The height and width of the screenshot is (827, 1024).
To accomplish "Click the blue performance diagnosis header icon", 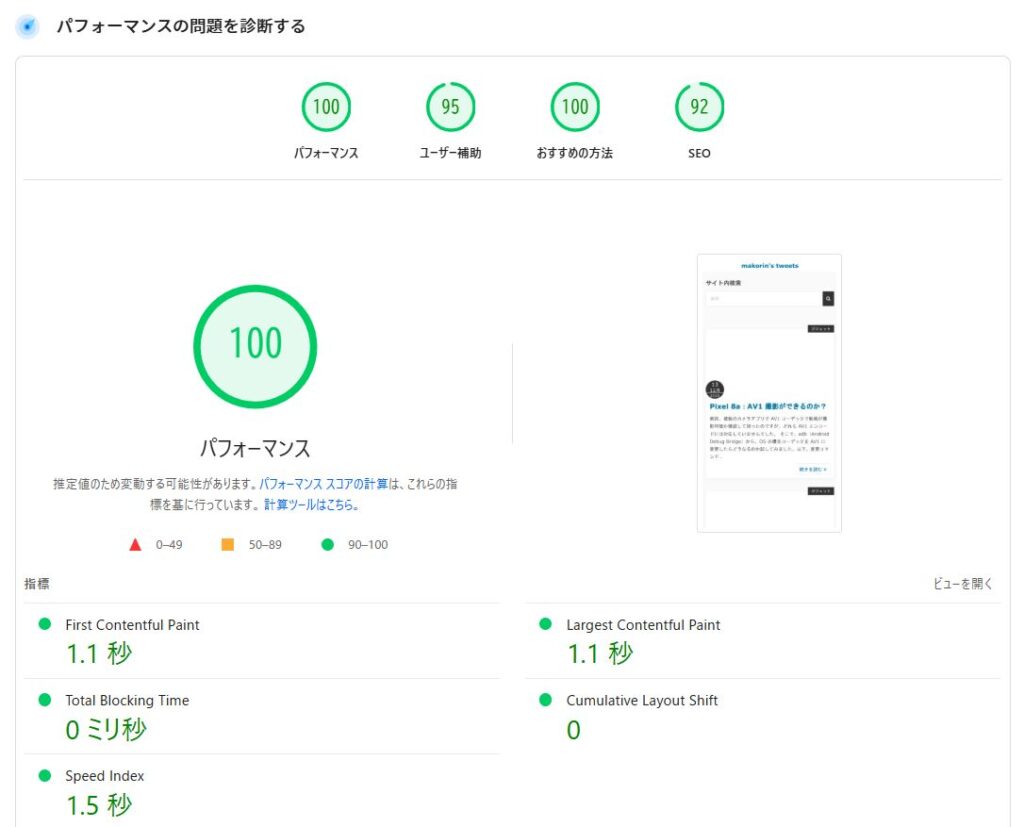I will [28, 27].
